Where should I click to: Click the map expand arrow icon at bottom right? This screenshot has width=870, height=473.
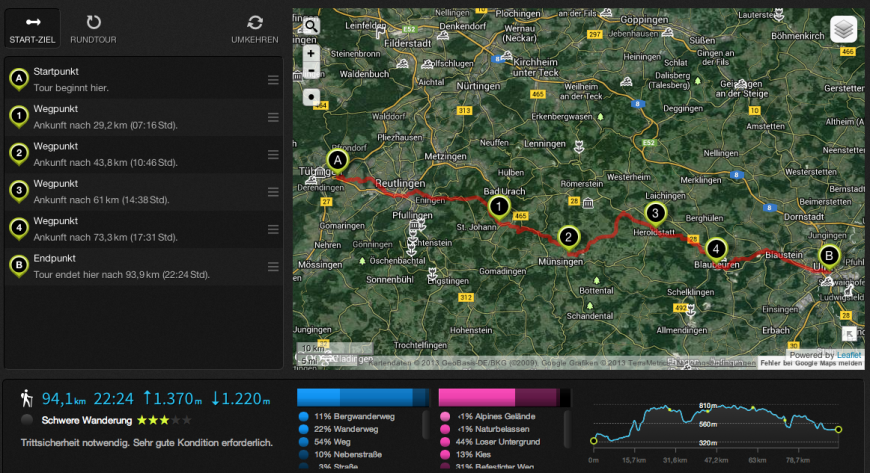point(849,333)
